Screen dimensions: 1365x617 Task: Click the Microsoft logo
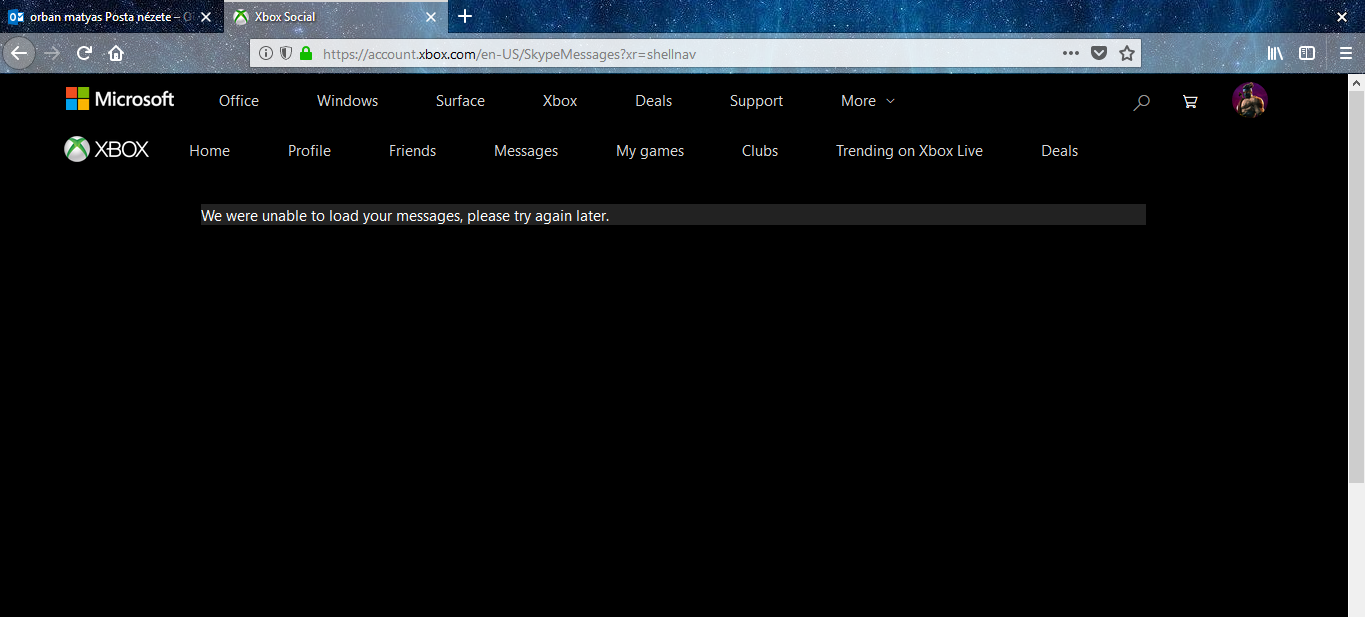tap(120, 99)
